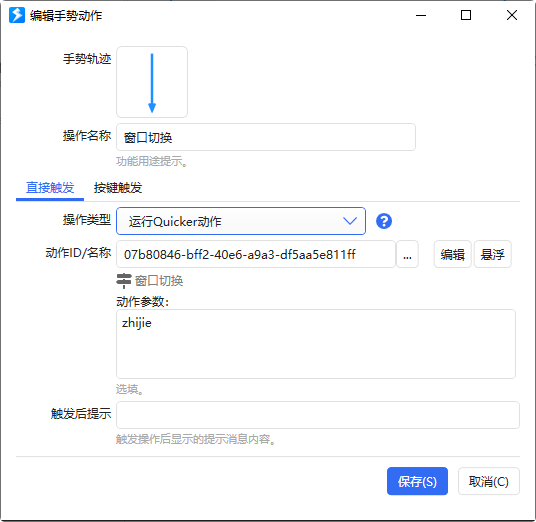
Task: Switch to the 按键触发 tab
Action: tap(118, 188)
